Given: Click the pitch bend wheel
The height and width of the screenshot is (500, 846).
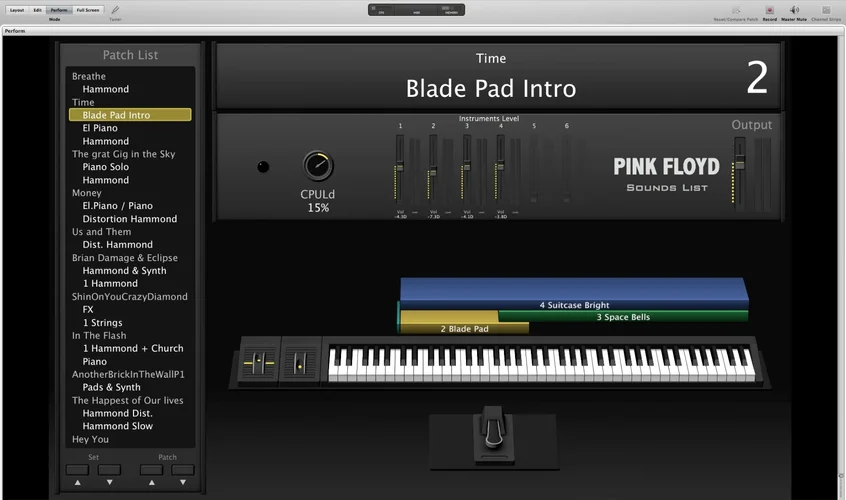Looking at the screenshot, I should (259, 363).
